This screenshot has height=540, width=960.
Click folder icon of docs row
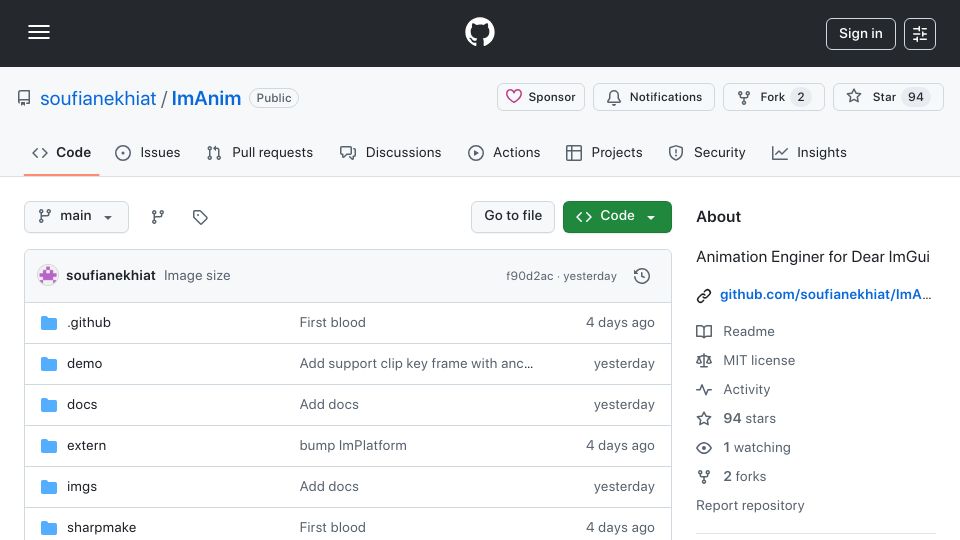pos(49,405)
